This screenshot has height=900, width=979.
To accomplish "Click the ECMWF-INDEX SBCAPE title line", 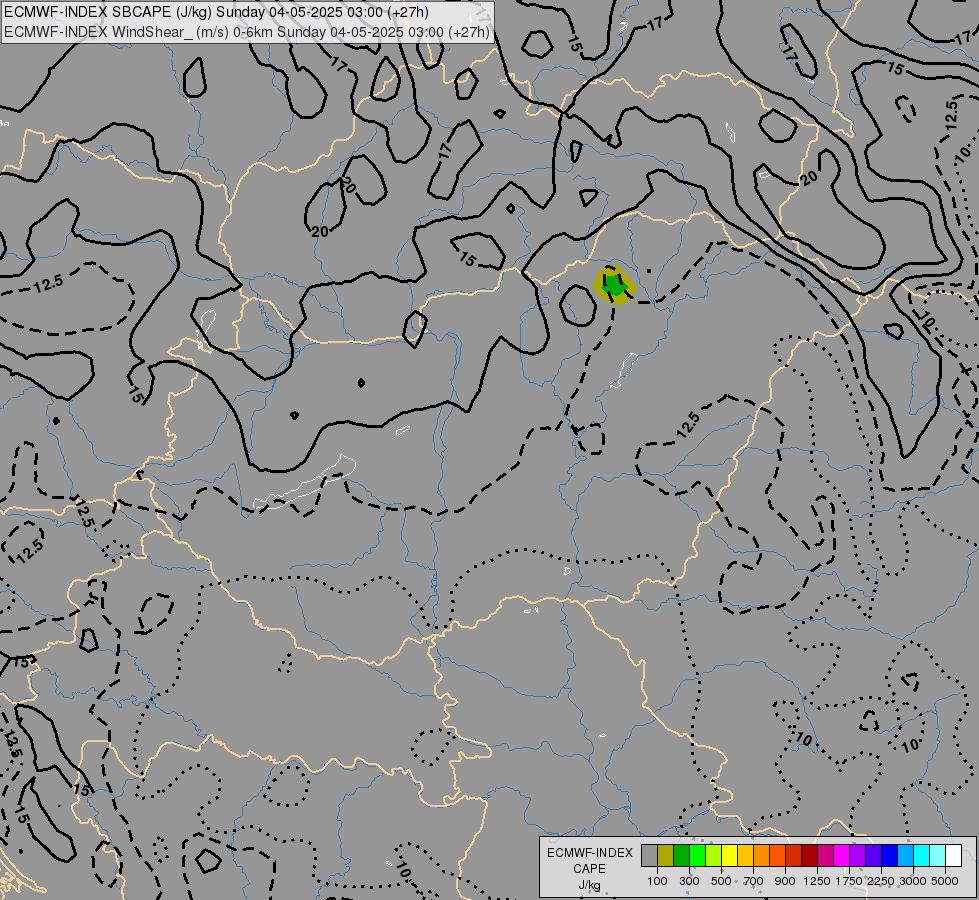I will (x=216, y=13).
